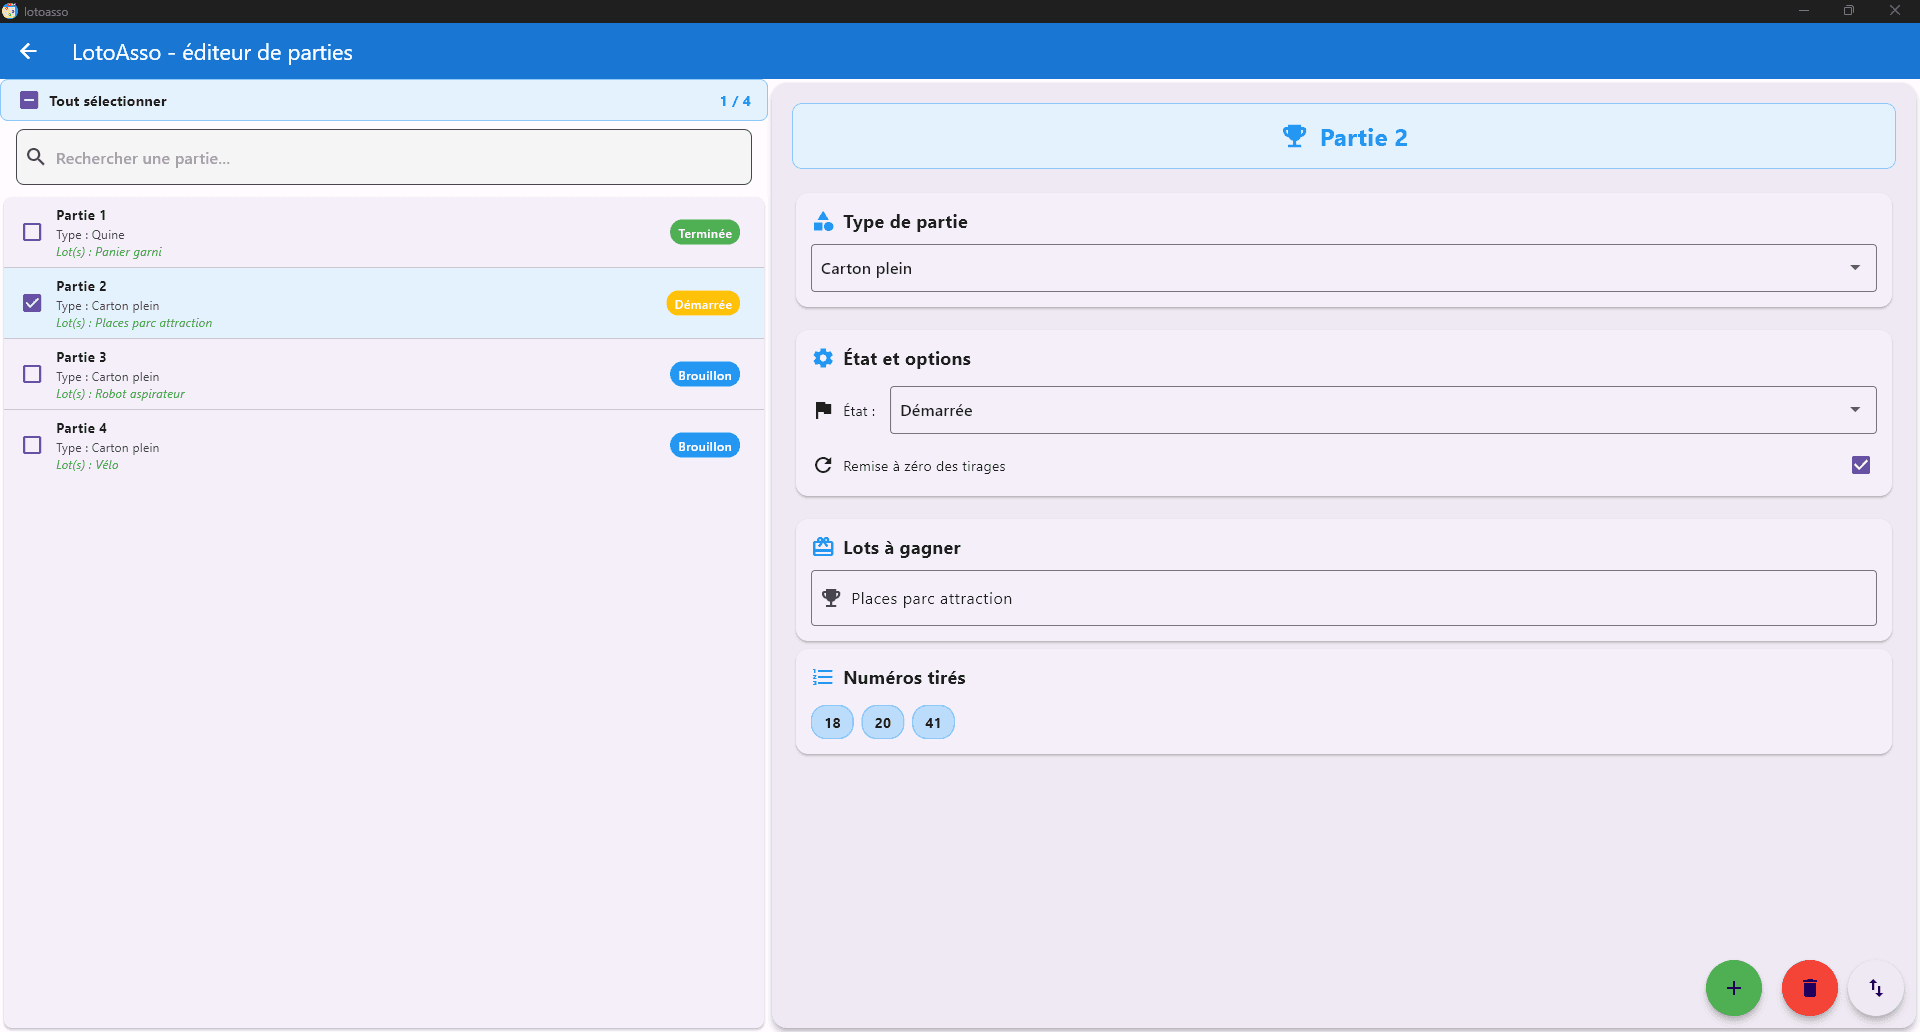Expand the État dropdown showing Démarrée

point(1382,410)
